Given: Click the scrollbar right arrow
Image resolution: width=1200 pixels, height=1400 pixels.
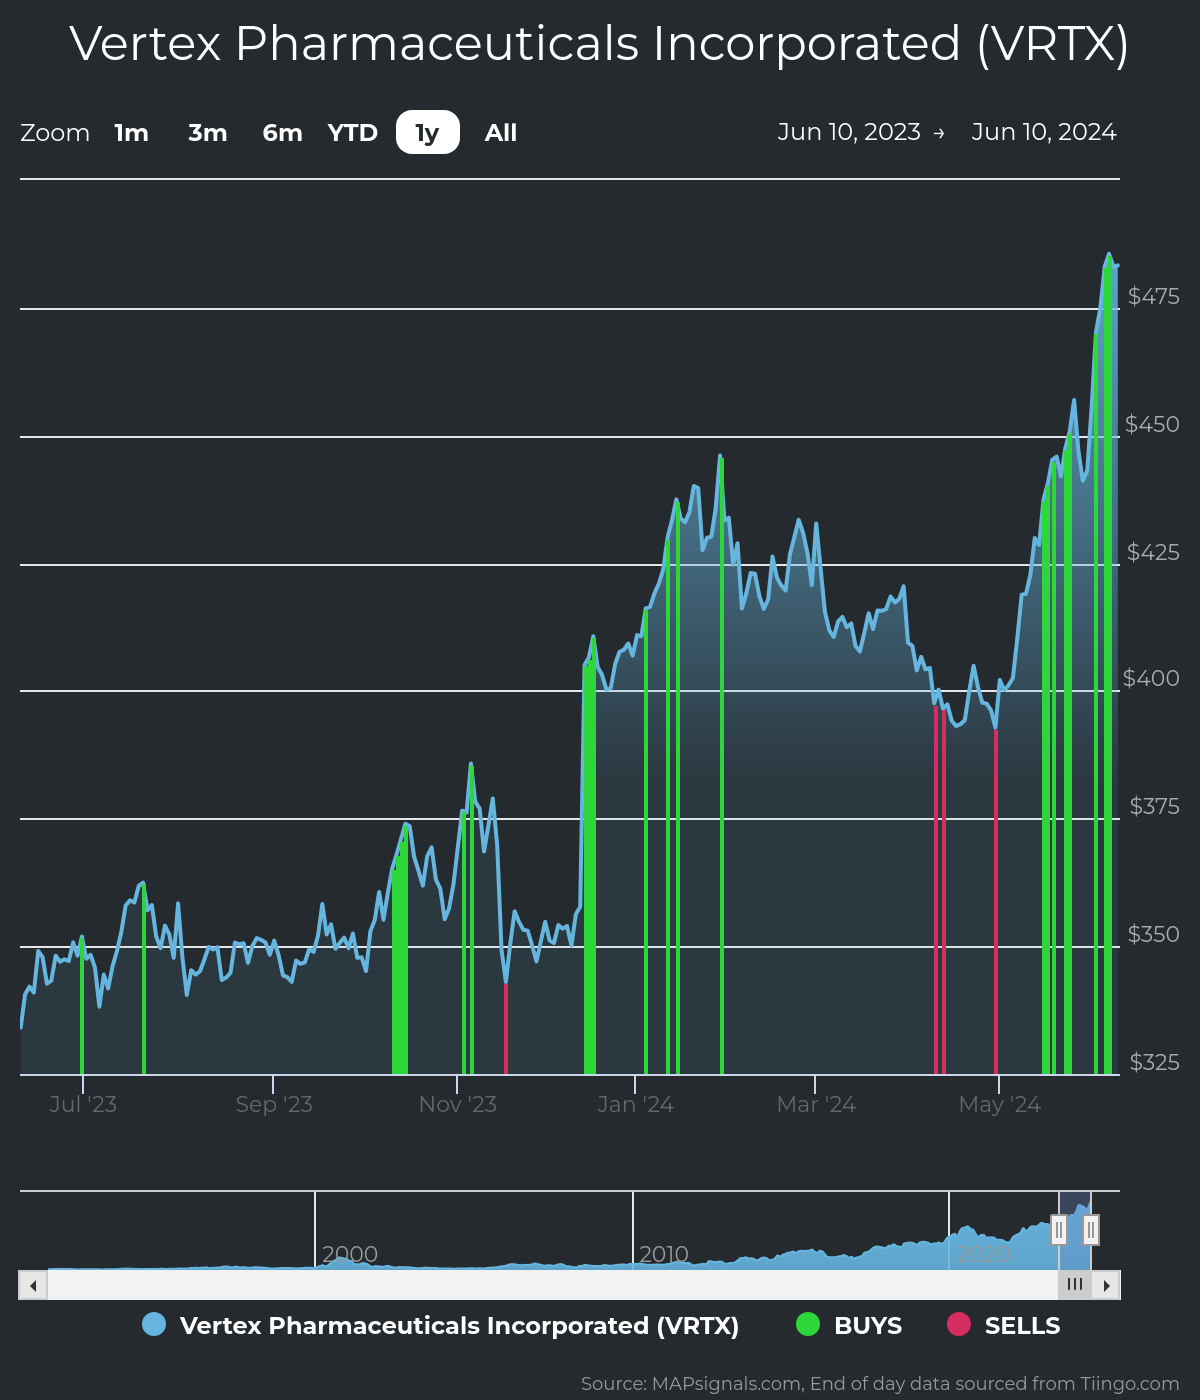Looking at the screenshot, I should click(x=1108, y=1285).
